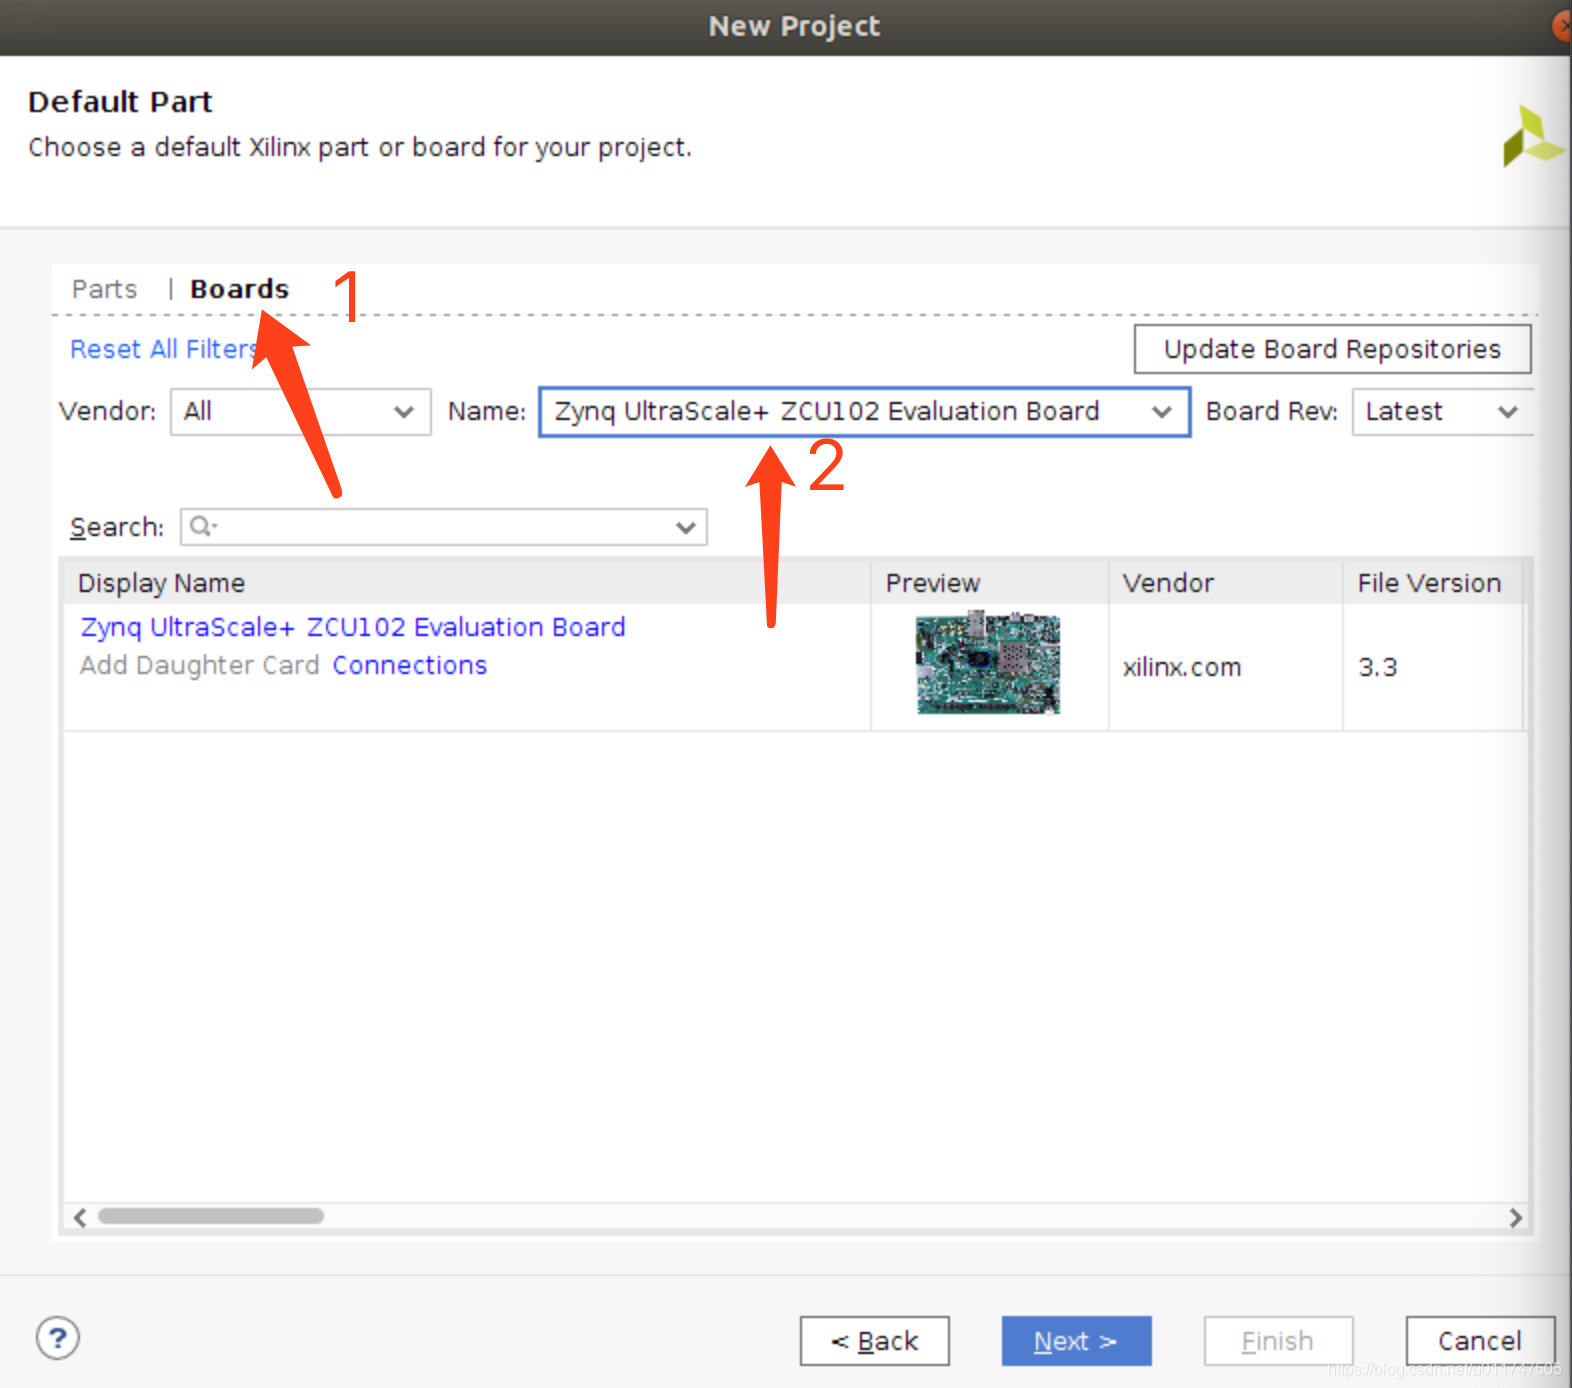Close the New Project dialog
Image resolution: width=1572 pixels, height=1388 pixels.
point(1562,26)
